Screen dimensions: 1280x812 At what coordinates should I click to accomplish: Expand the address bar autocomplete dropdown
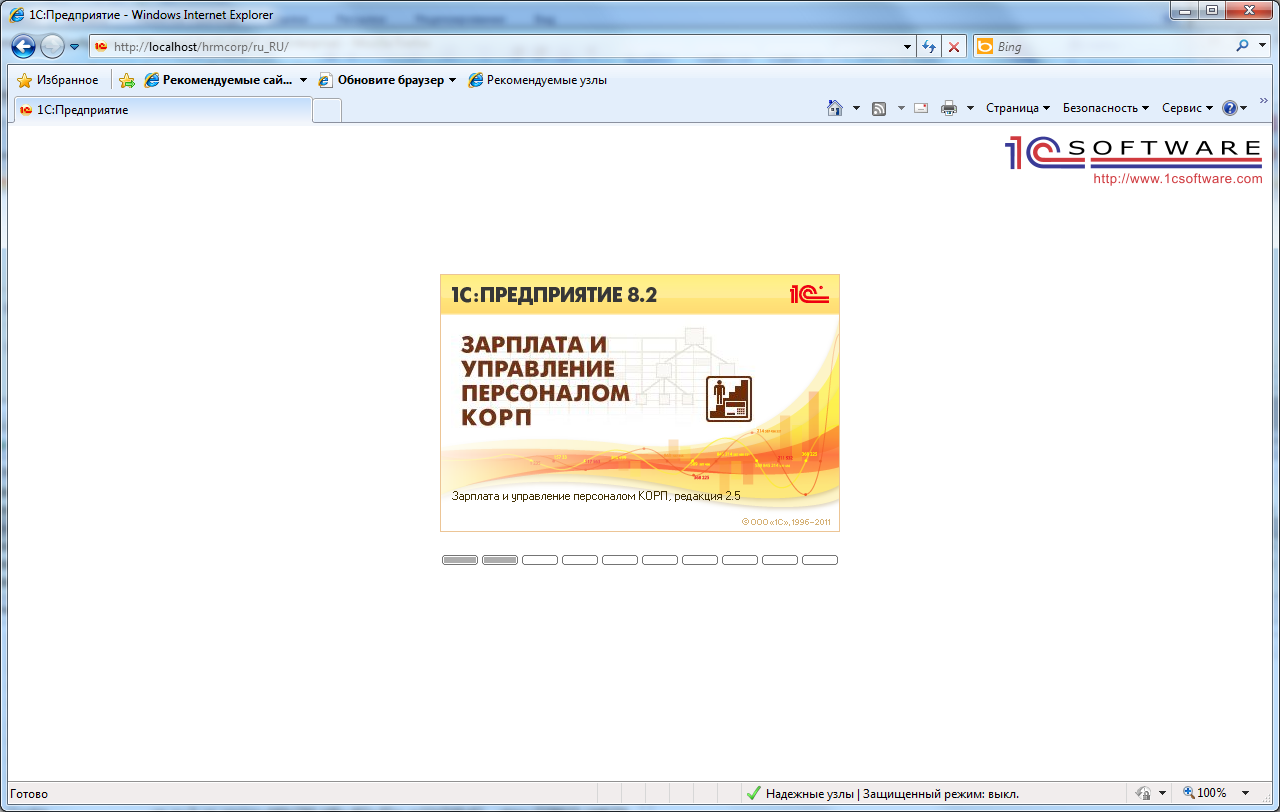click(908, 46)
